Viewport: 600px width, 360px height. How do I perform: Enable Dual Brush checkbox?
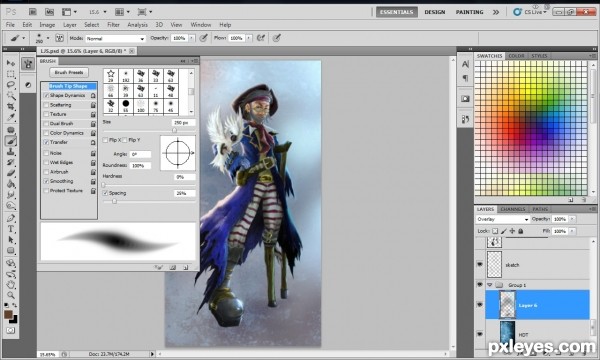46,124
